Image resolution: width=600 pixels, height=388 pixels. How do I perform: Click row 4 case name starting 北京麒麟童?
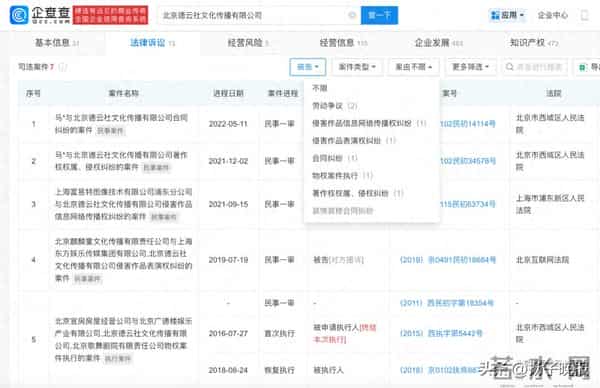123,259
